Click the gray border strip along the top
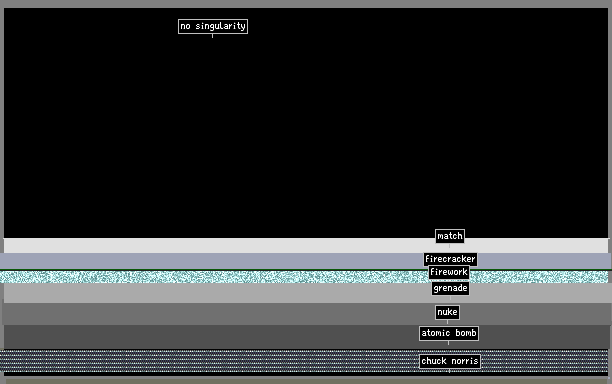 coord(306,4)
